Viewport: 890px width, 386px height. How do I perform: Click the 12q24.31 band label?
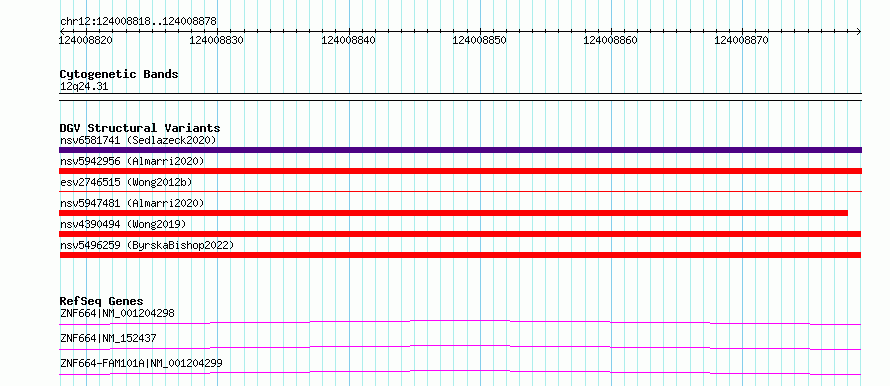(x=84, y=87)
